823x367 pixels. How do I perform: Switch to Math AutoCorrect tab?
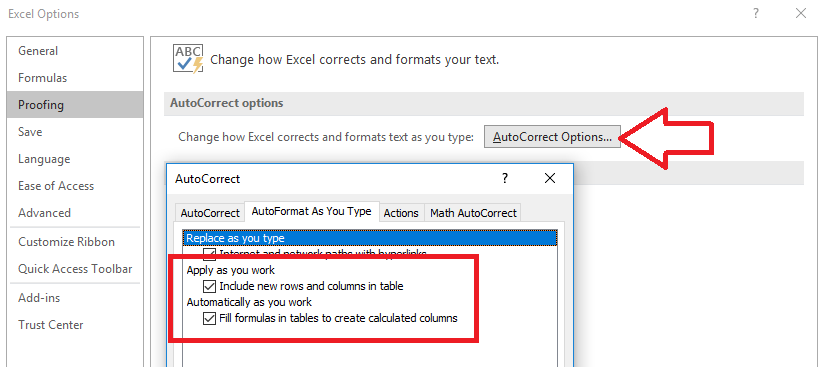click(x=473, y=213)
